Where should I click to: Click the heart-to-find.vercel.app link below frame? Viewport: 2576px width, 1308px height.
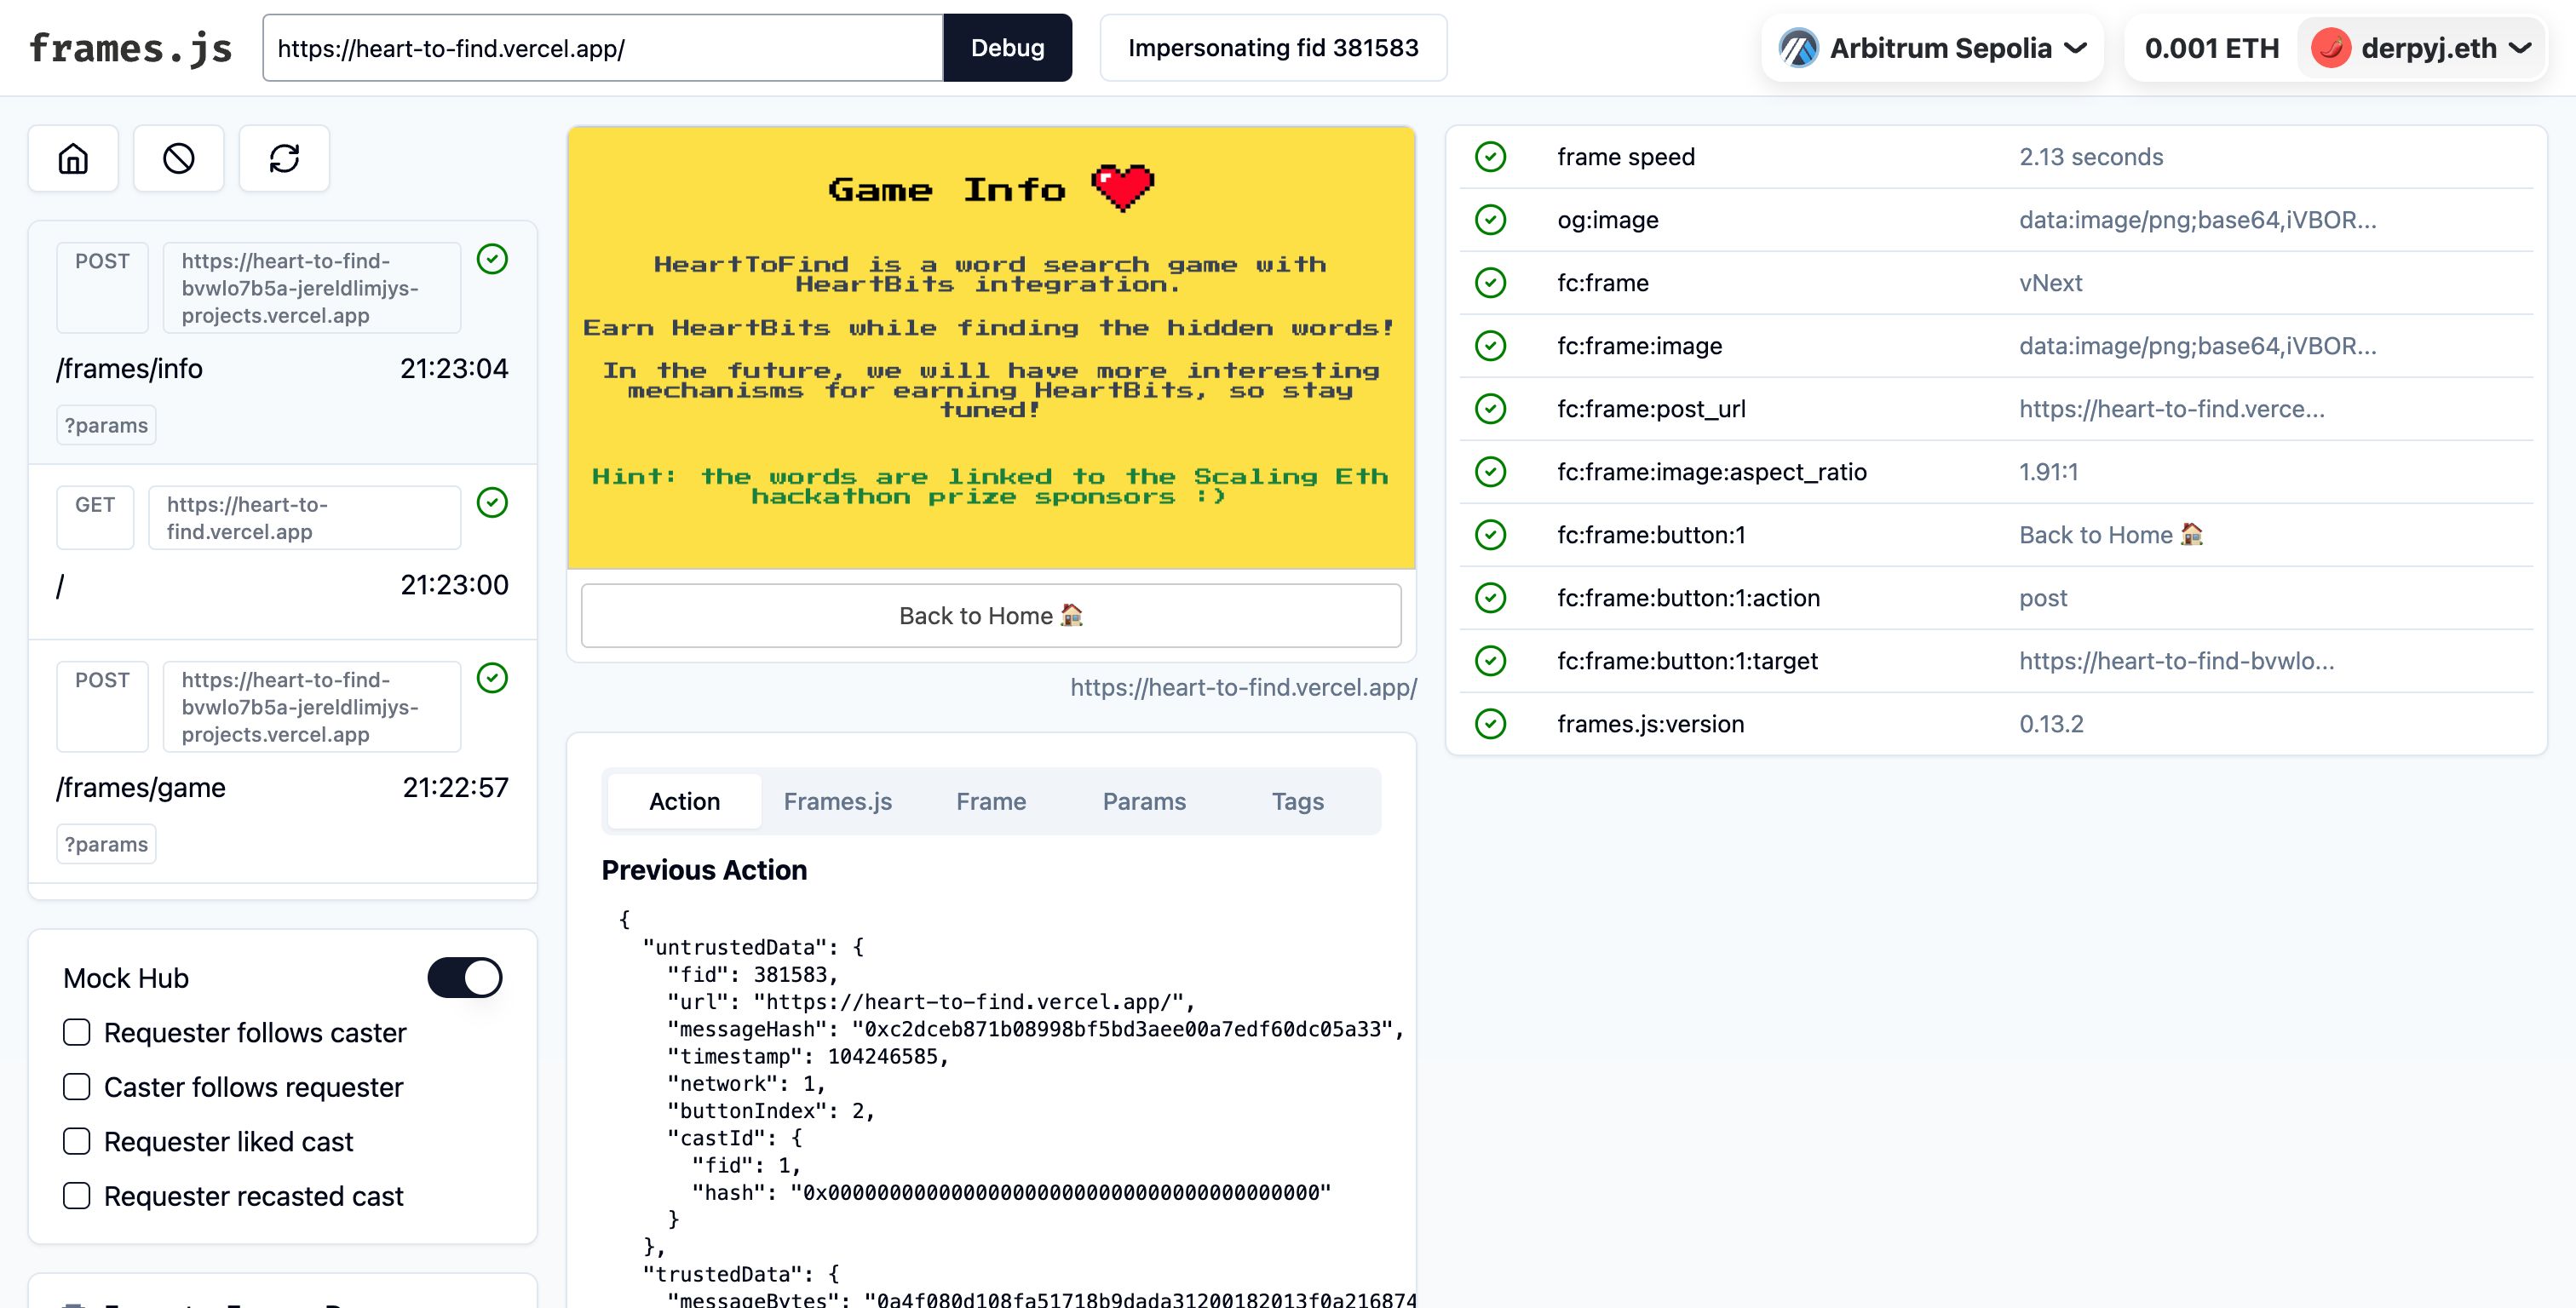(x=1245, y=684)
